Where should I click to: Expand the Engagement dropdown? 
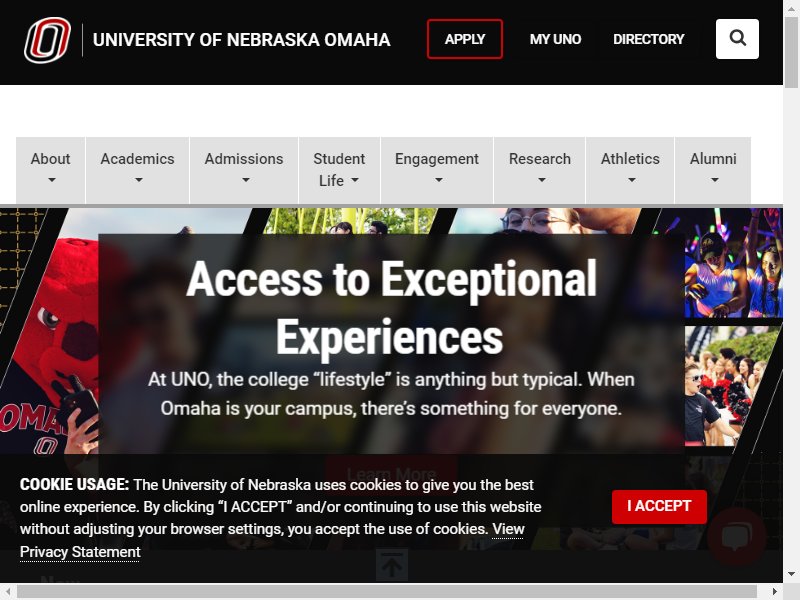[437, 170]
